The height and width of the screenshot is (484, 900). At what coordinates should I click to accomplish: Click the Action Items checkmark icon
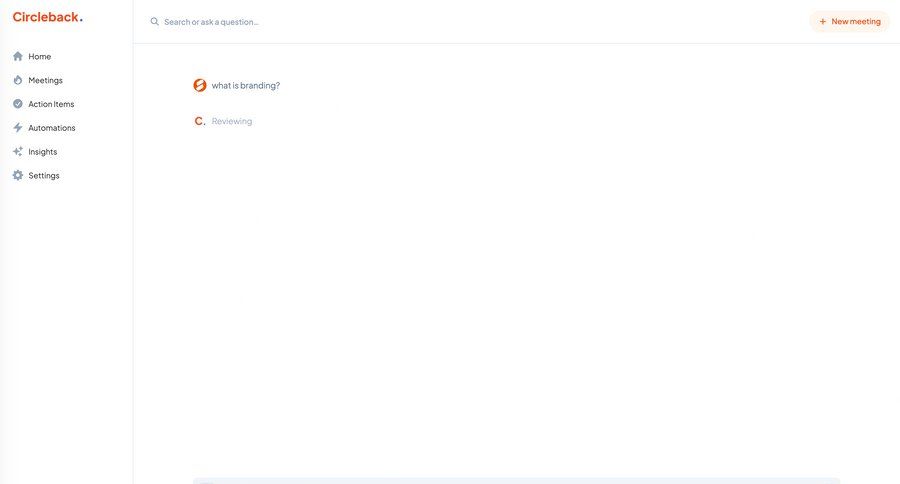pyautogui.click(x=18, y=104)
